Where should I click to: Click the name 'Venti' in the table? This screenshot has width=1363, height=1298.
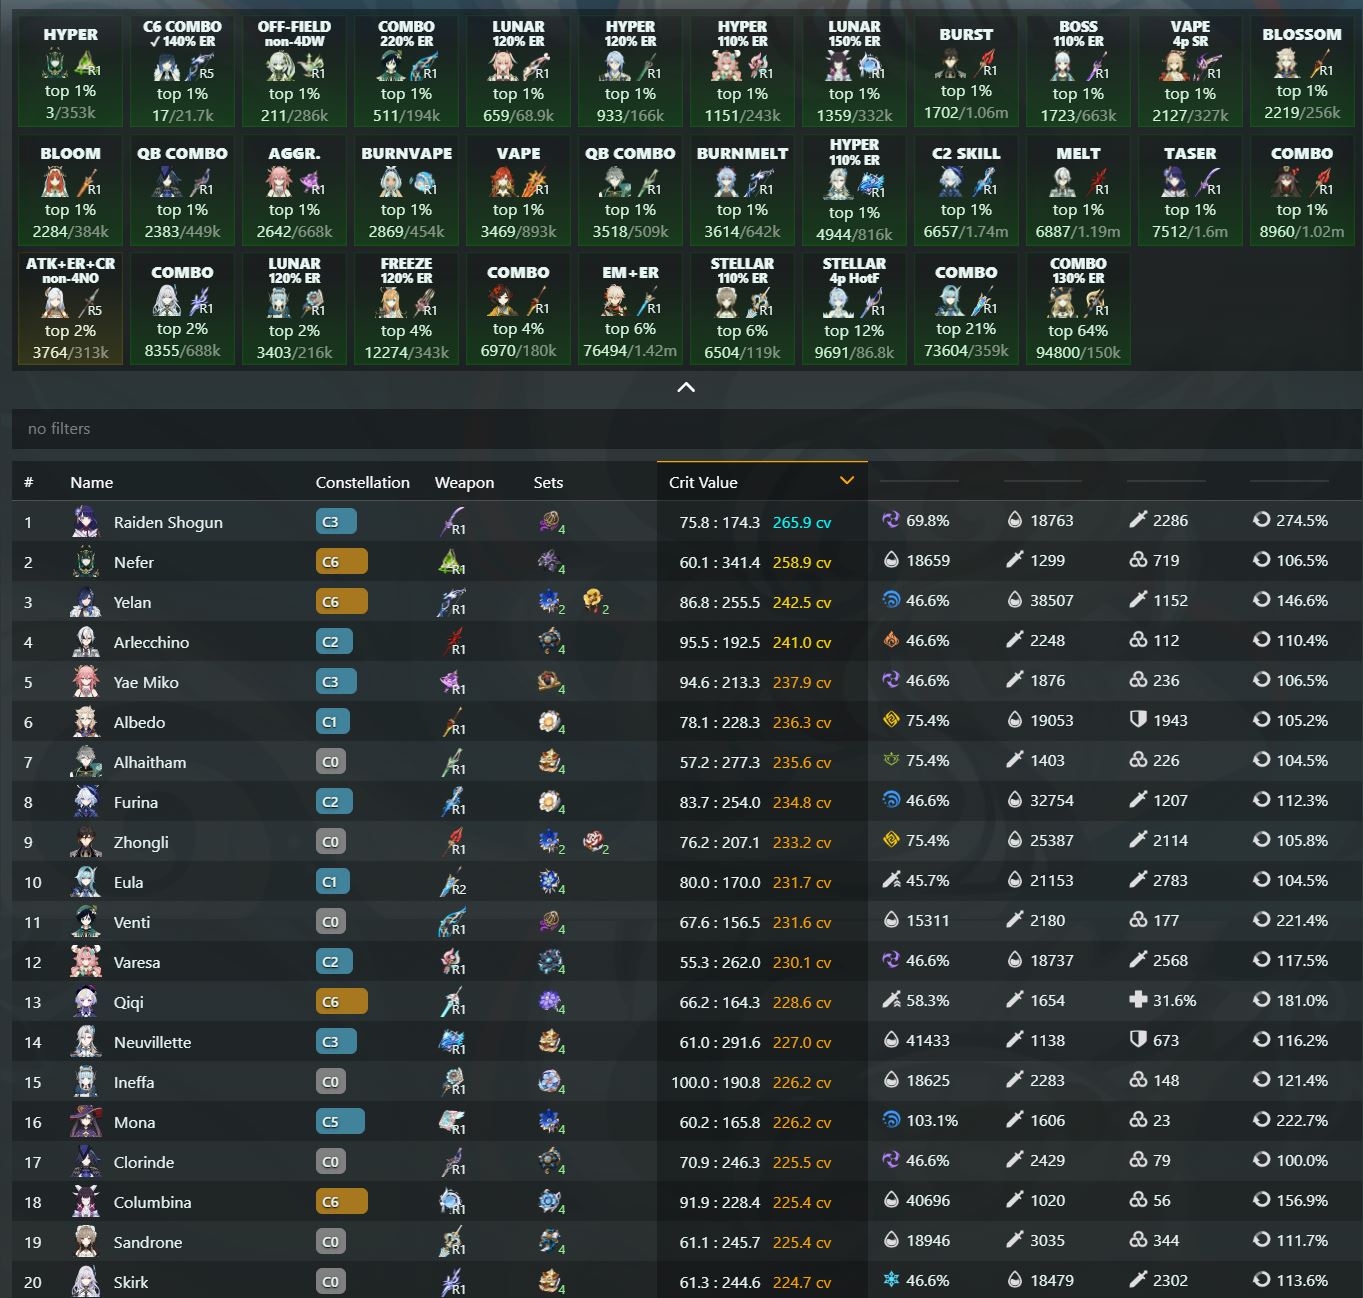coord(132,922)
